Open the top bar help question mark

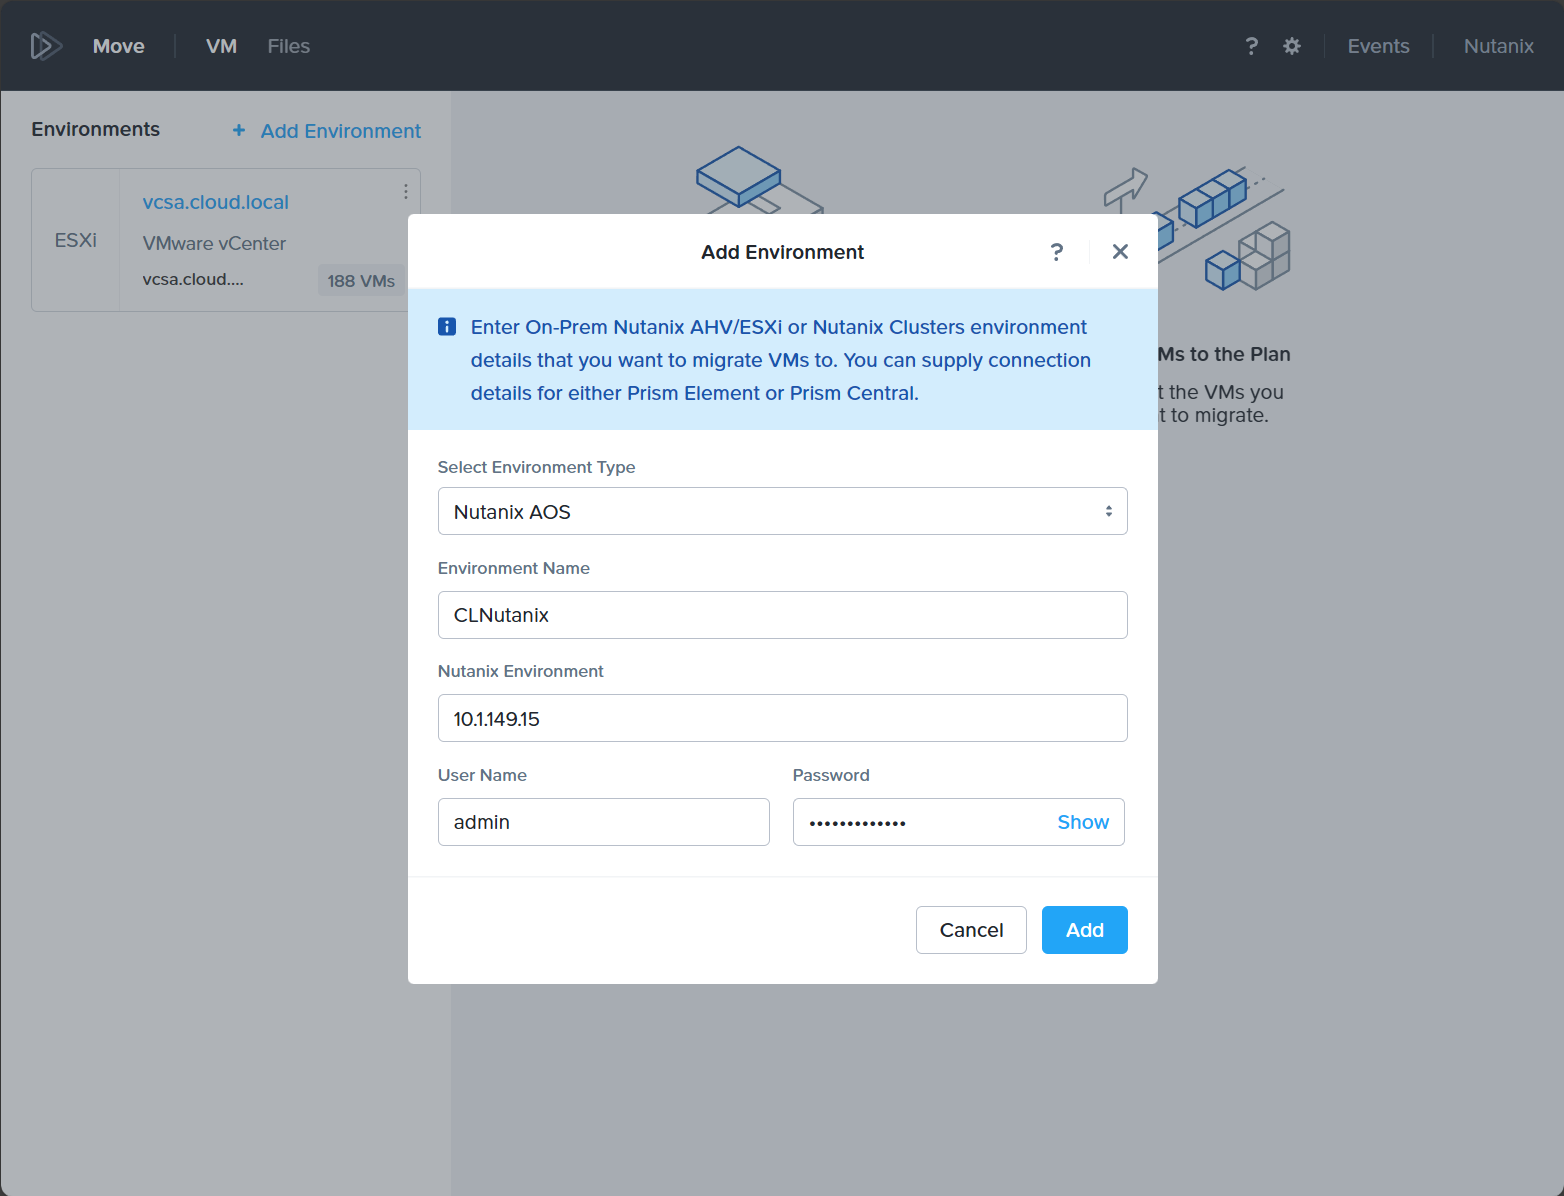click(x=1251, y=46)
